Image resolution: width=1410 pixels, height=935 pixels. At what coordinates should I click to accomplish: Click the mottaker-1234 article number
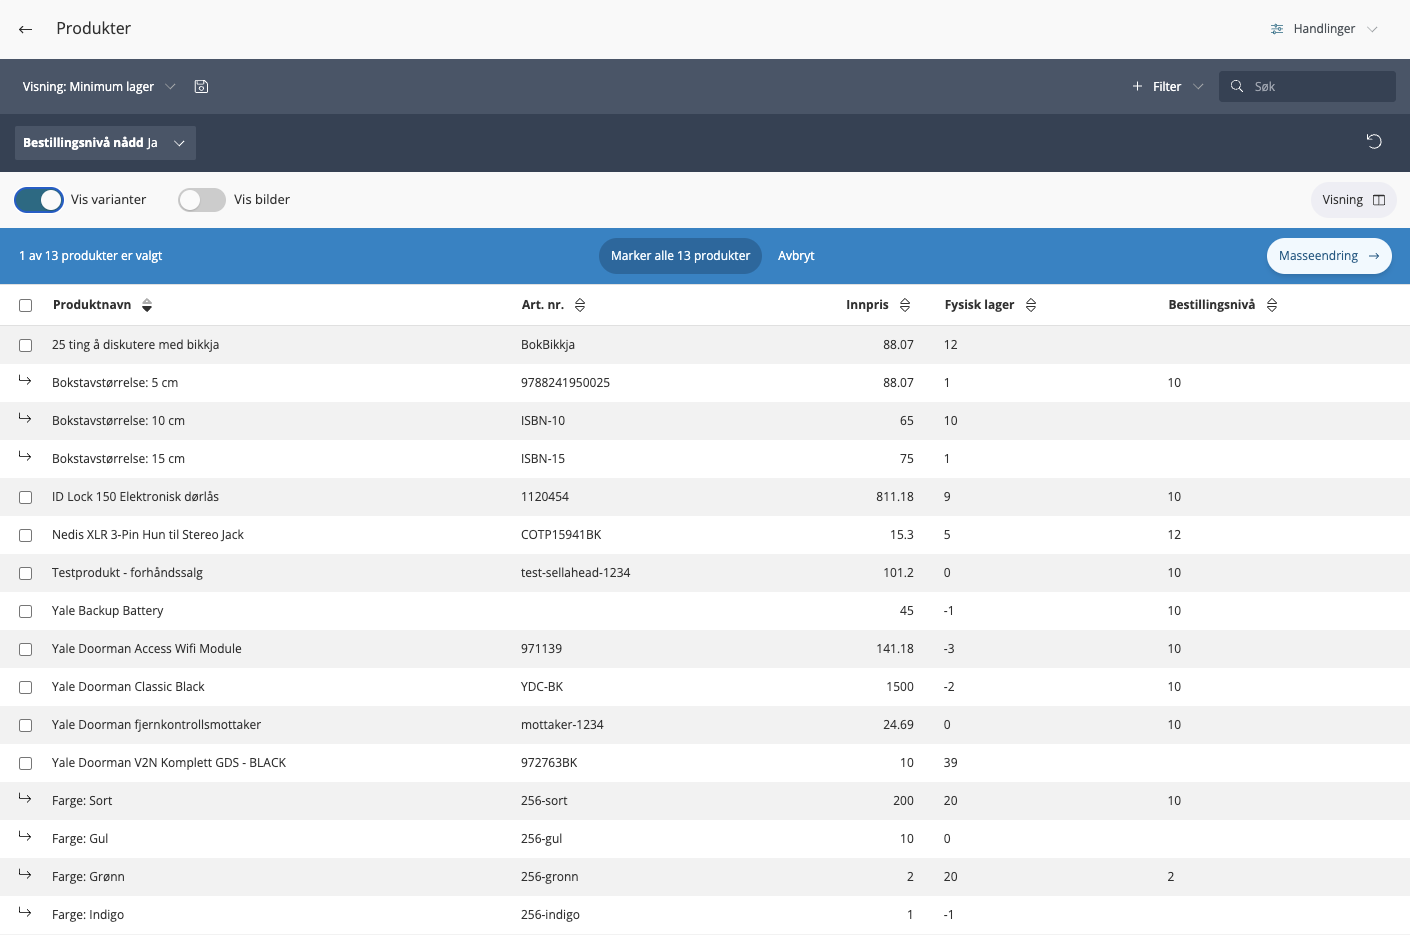click(562, 725)
